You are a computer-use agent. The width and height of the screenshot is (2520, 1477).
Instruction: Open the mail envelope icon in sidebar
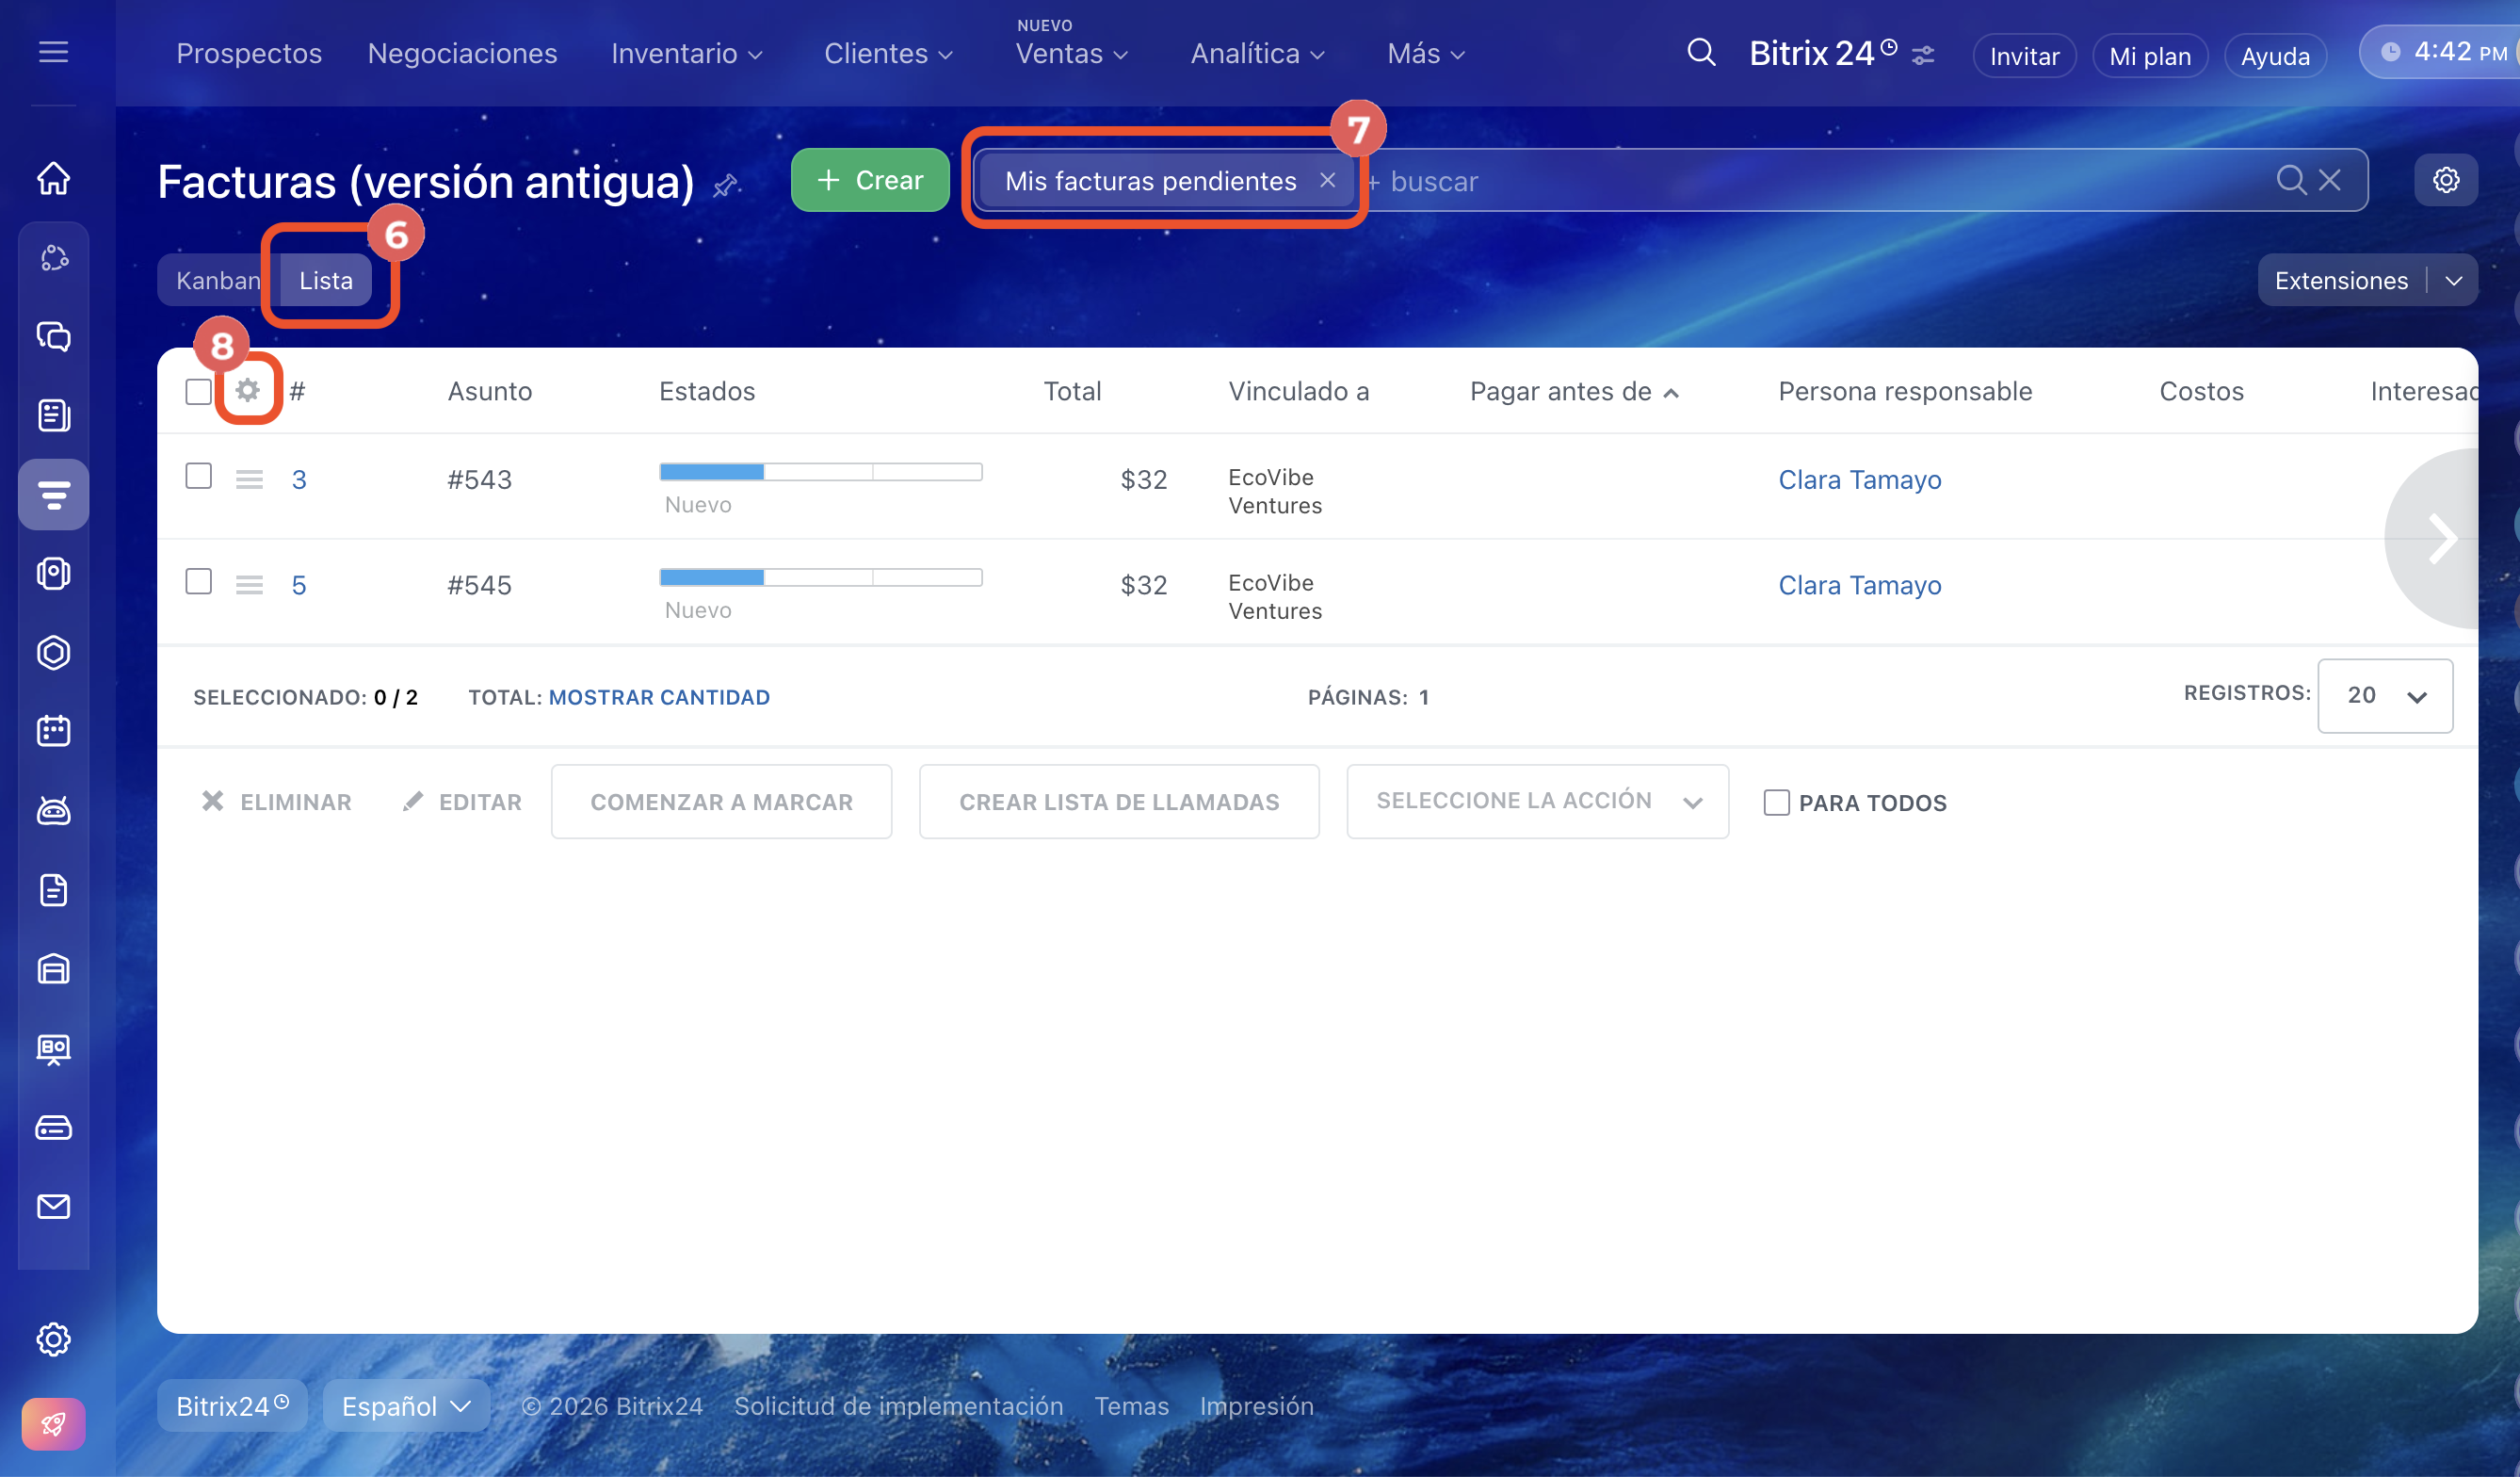pos(54,1206)
